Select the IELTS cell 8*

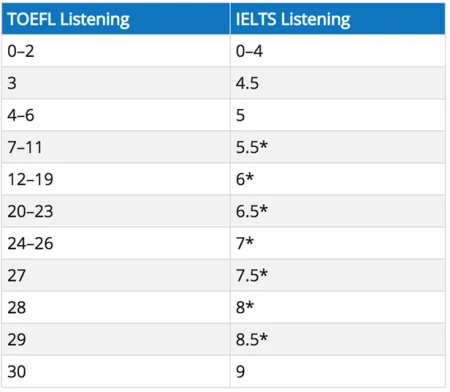pyautogui.click(x=338, y=307)
